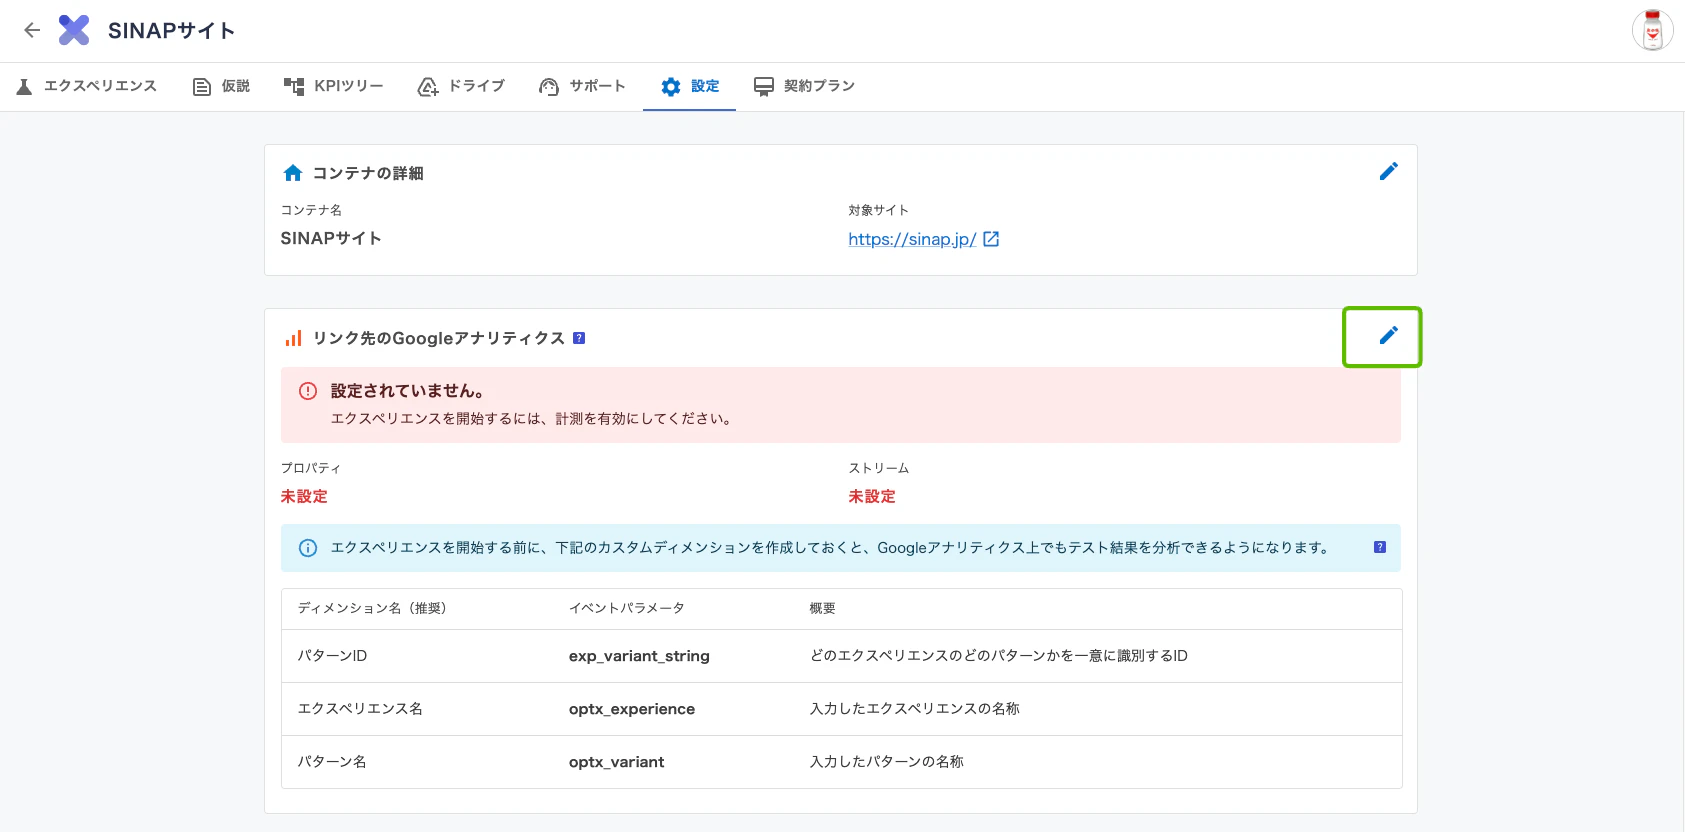The height and width of the screenshot is (832, 1685).
Task: Click the 設定されていません。 alert heading
Action: point(408,391)
